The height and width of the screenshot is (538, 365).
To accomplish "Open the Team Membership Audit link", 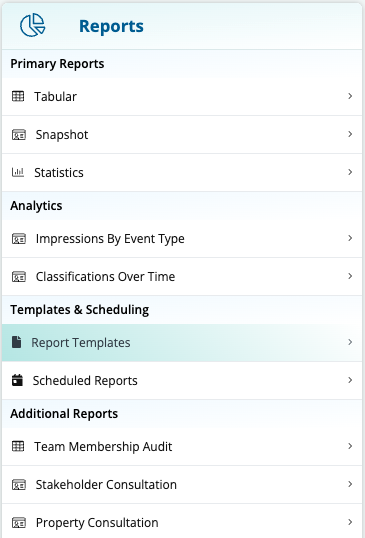I will (182, 446).
